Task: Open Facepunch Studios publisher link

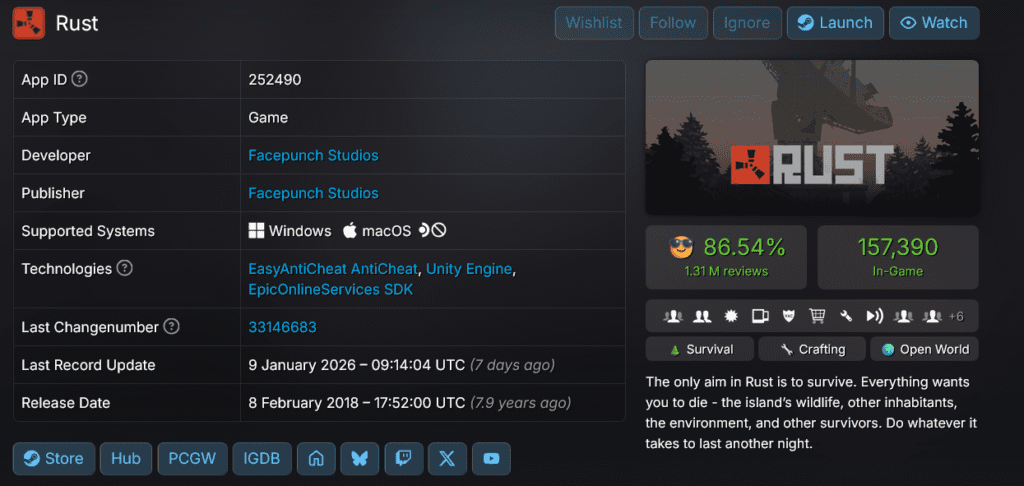Action: click(313, 193)
